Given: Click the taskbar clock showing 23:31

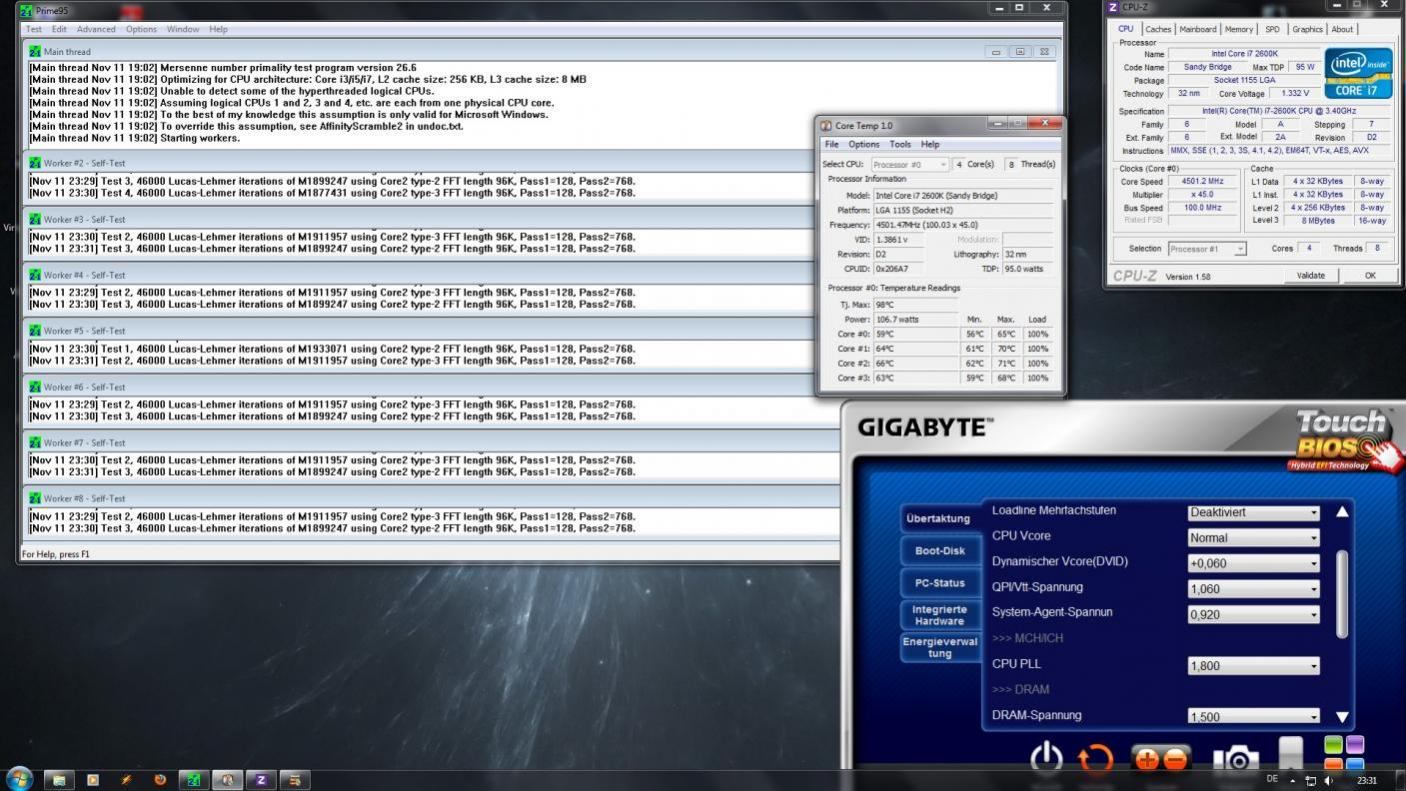Looking at the screenshot, I should (1366, 780).
